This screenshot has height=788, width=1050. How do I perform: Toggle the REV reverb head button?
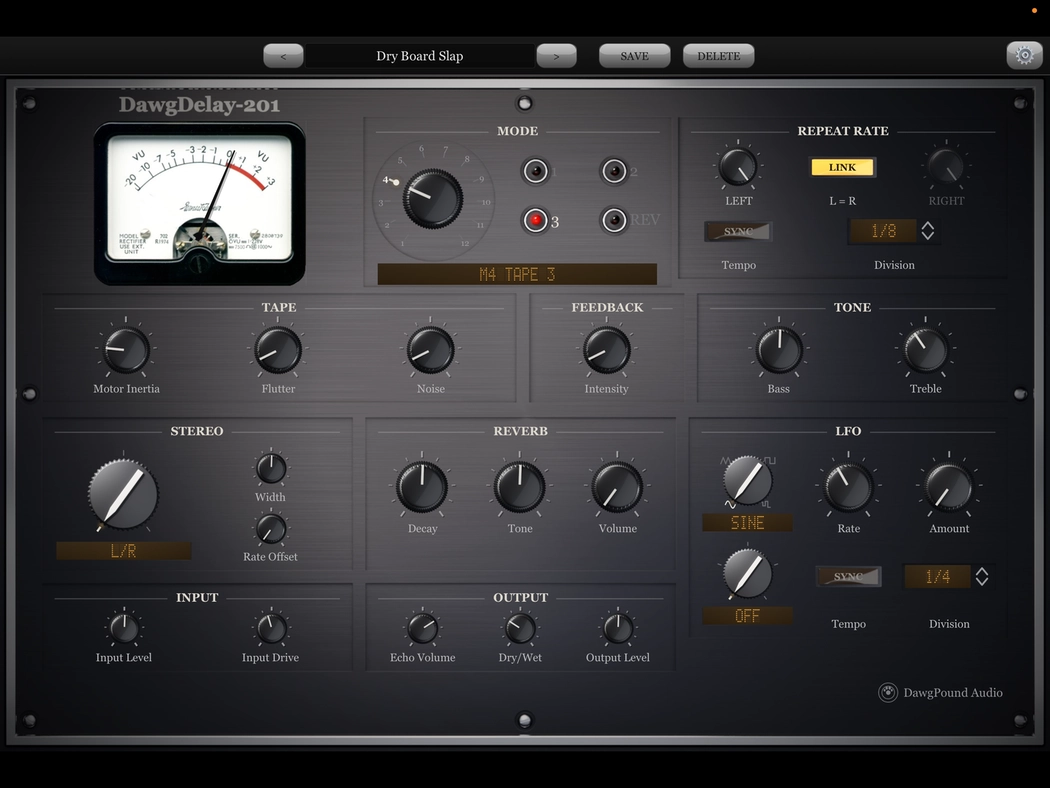(x=614, y=220)
